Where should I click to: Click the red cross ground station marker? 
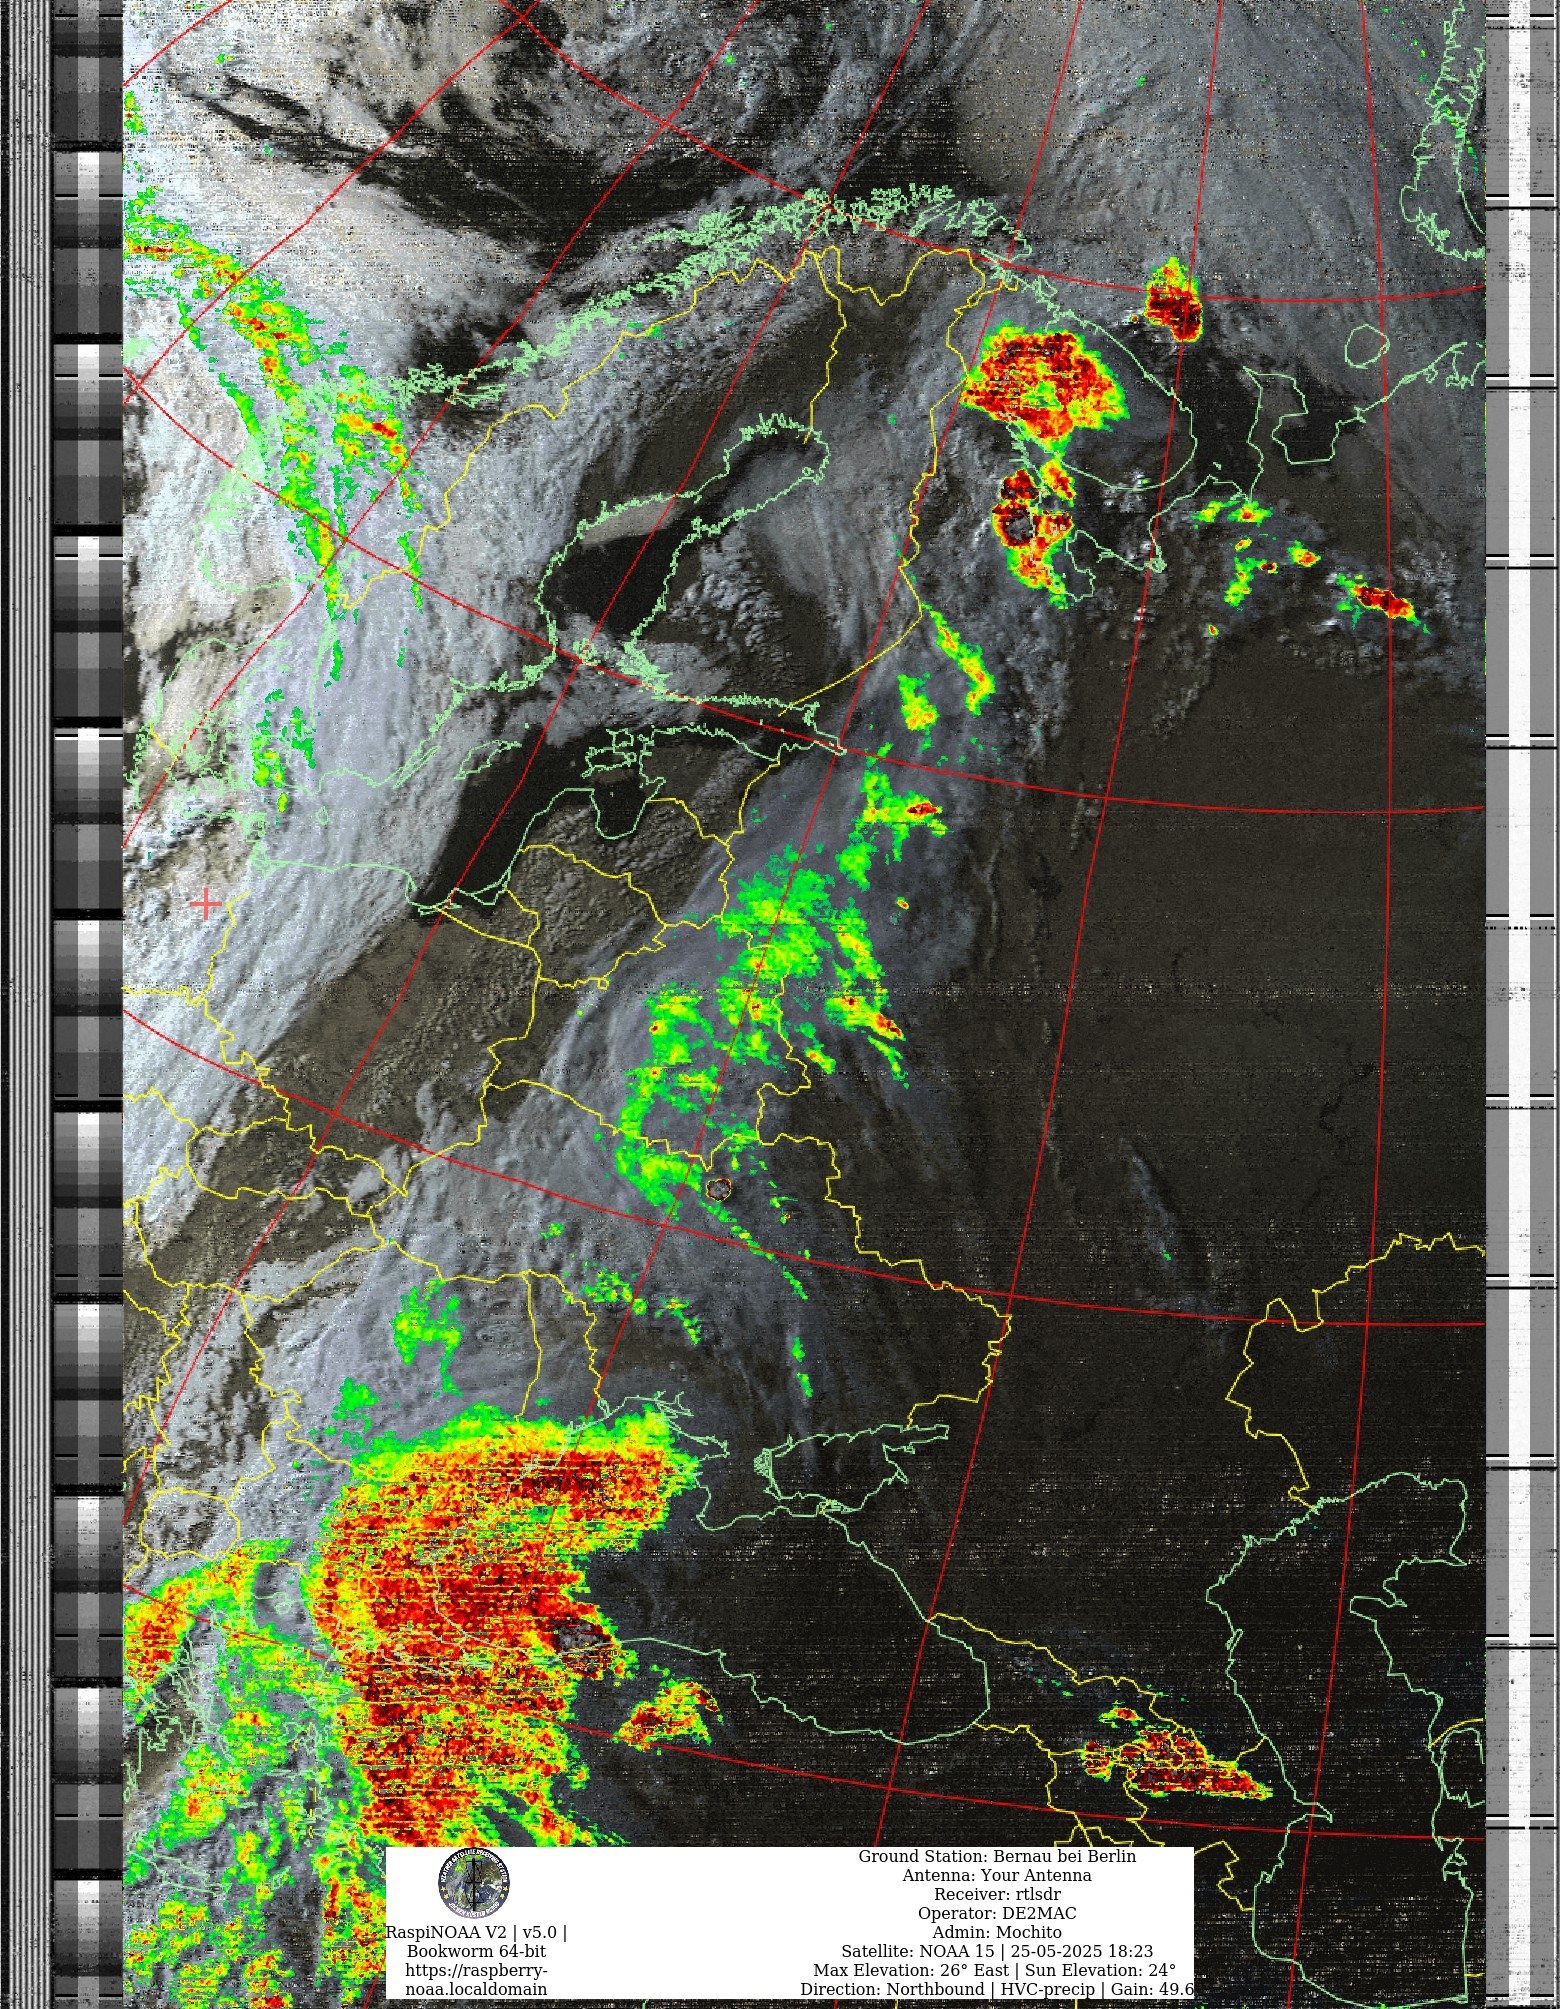pos(205,904)
